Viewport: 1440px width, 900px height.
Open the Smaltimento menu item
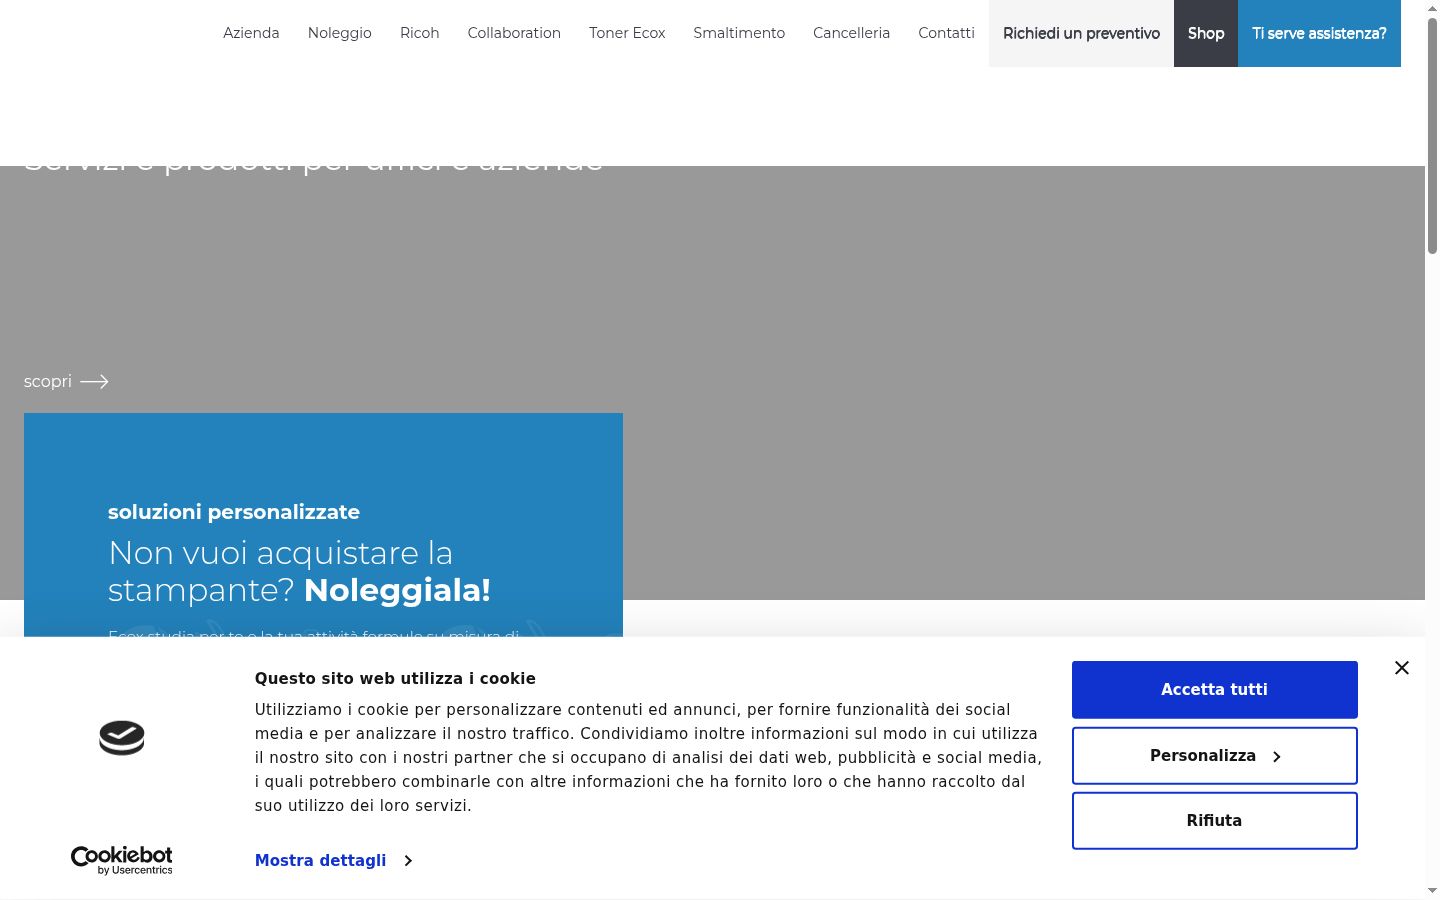point(739,33)
